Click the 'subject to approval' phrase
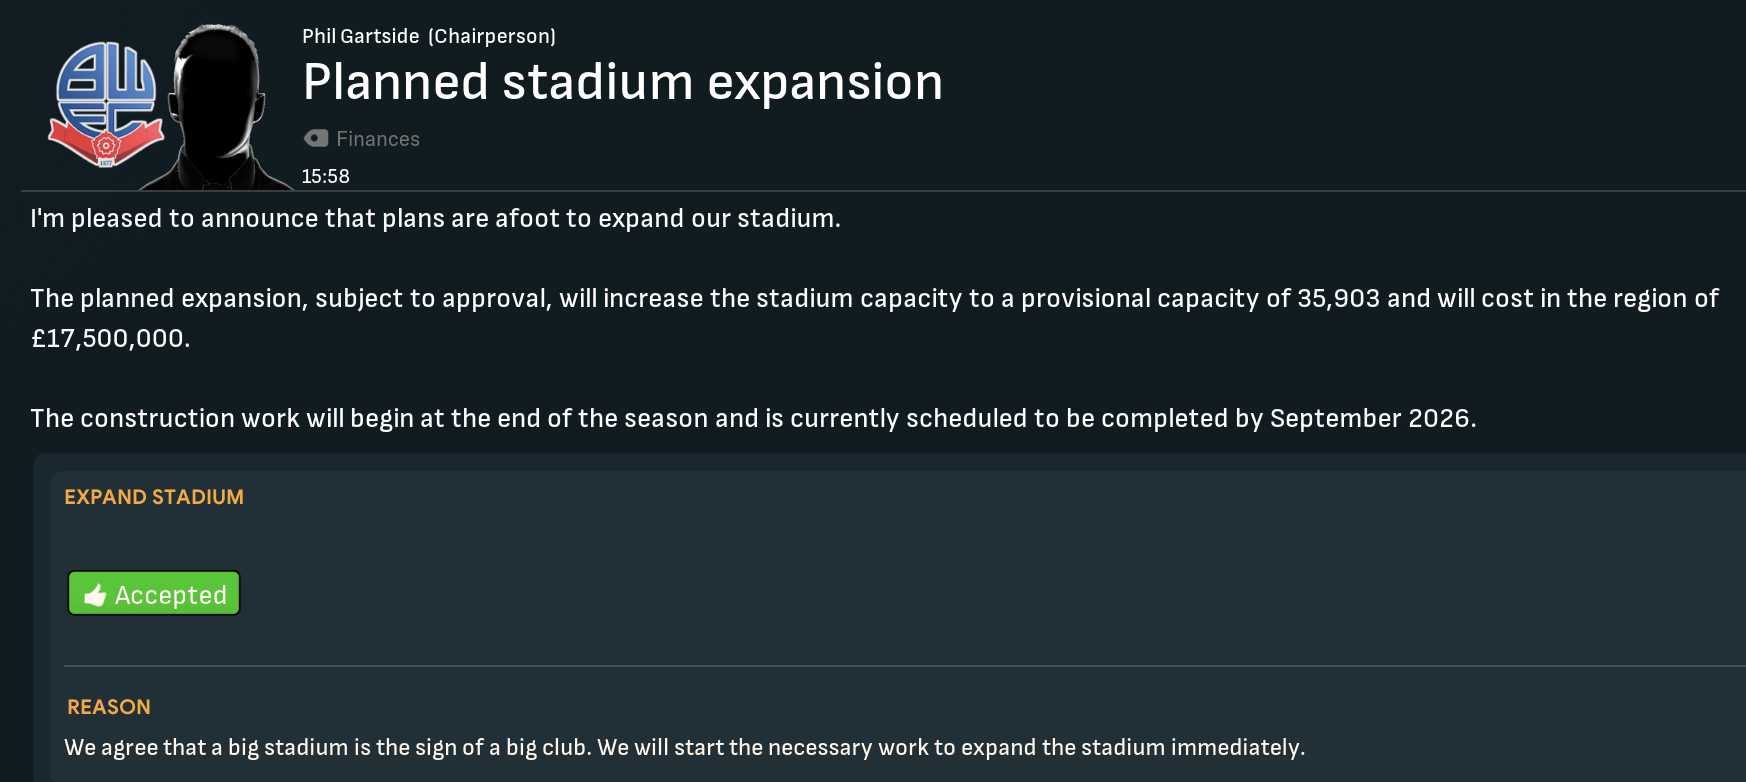The width and height of the screenshot is (1746, 782). pyautogui.click(x=431, y=298)
